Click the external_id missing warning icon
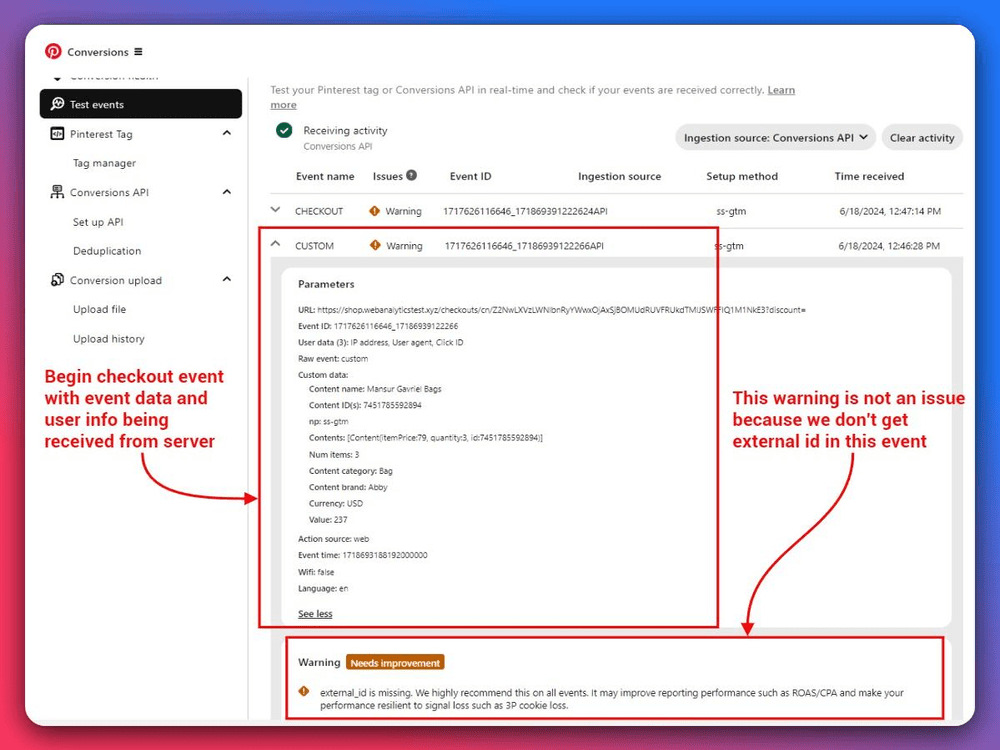1000x750 pixels. pos(304,691)
